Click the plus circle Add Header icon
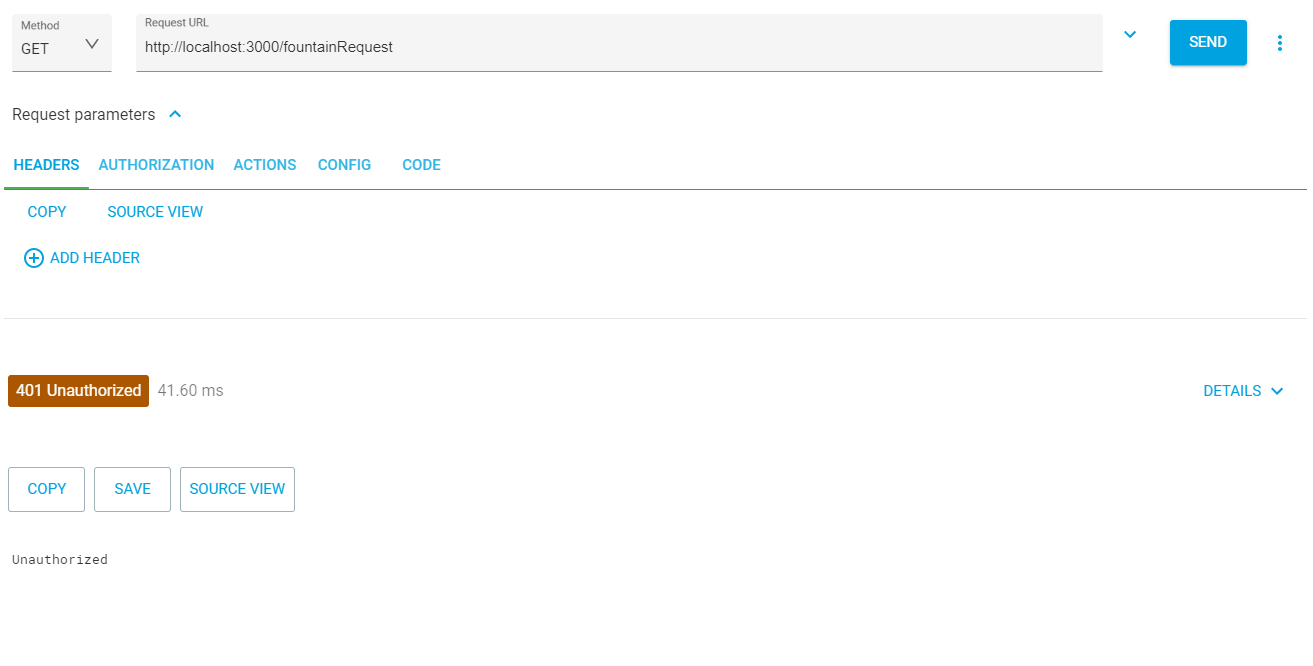1313x666 pixels. [34, 258]
